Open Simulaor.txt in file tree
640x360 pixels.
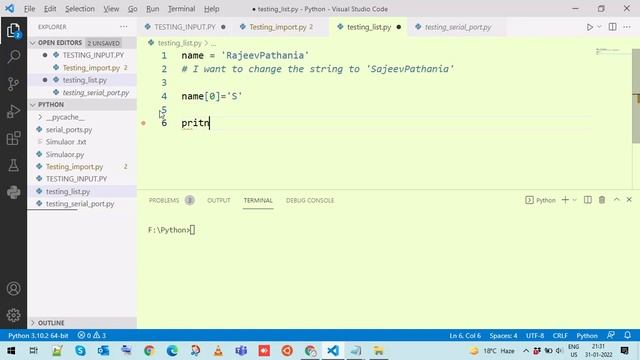[66, 142]
